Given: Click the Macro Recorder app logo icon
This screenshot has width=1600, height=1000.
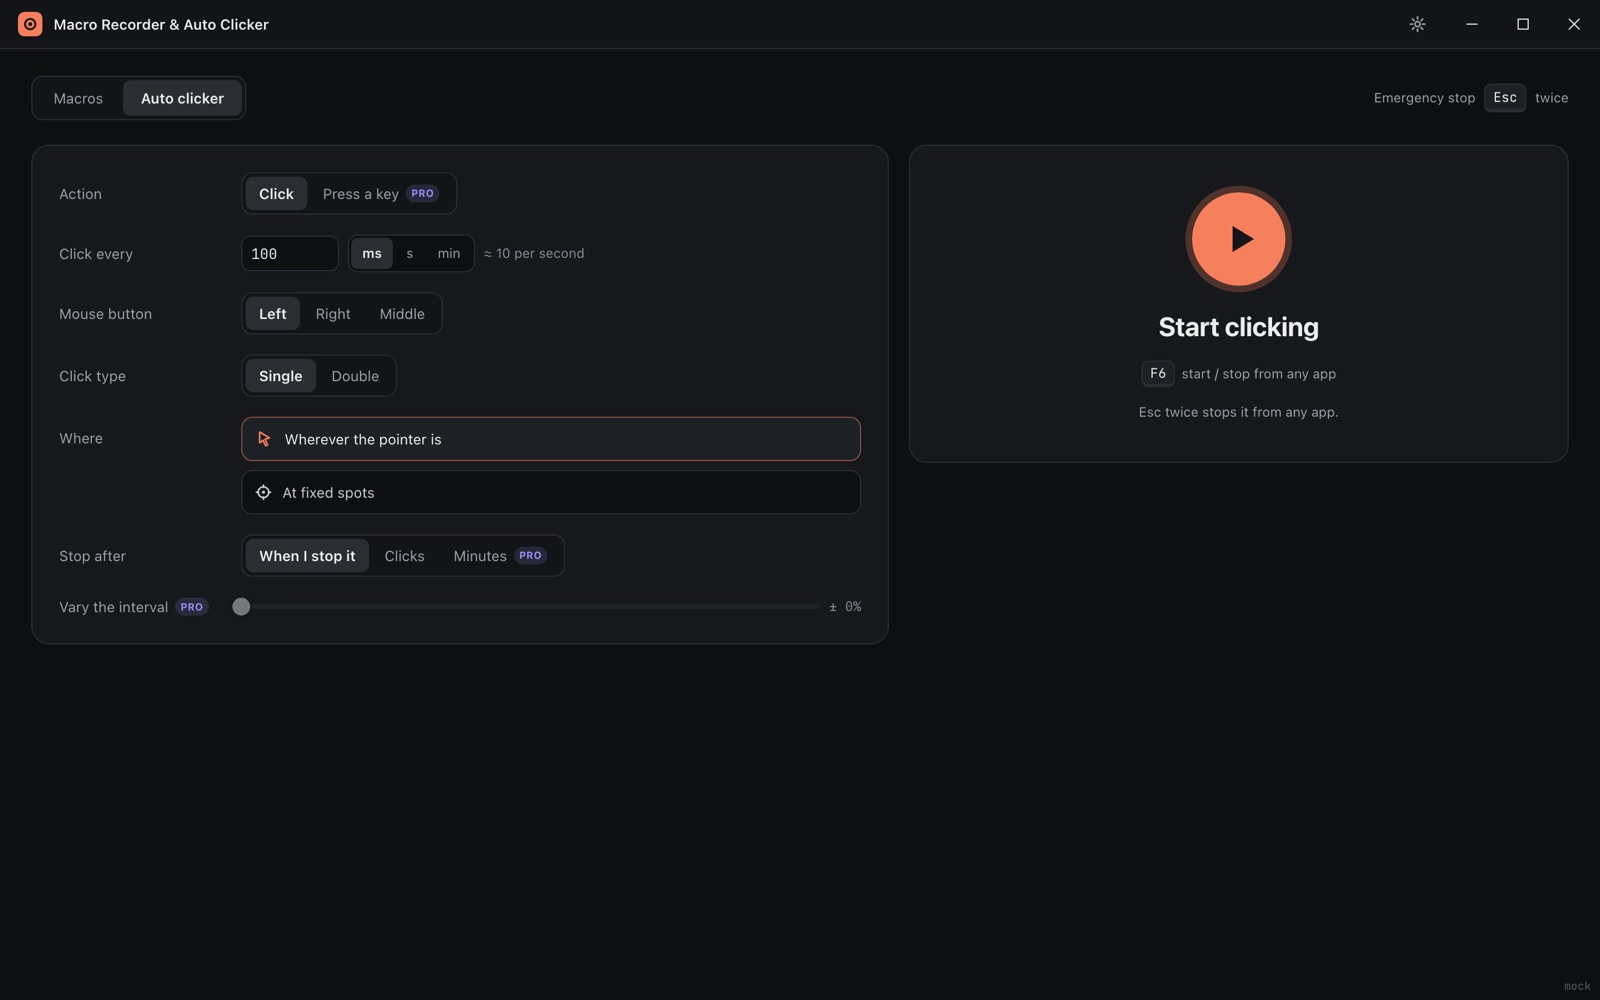Looking at the screenshot, I should click(x=30, y=24).
